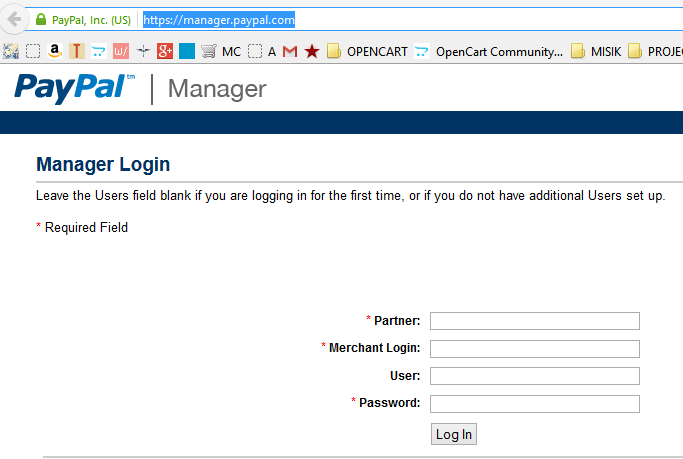The width and height of the screenshot is (683, 459).
Task: Open the Gmail M bookmark icon
Action: (x=290, y=51)
